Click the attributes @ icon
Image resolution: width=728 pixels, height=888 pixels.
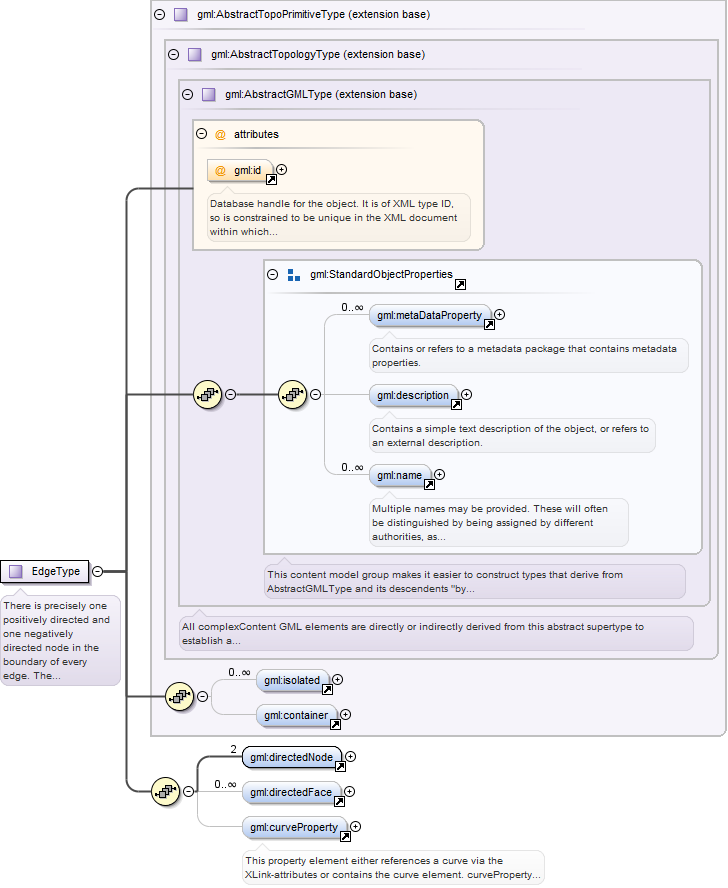(220, 135)
